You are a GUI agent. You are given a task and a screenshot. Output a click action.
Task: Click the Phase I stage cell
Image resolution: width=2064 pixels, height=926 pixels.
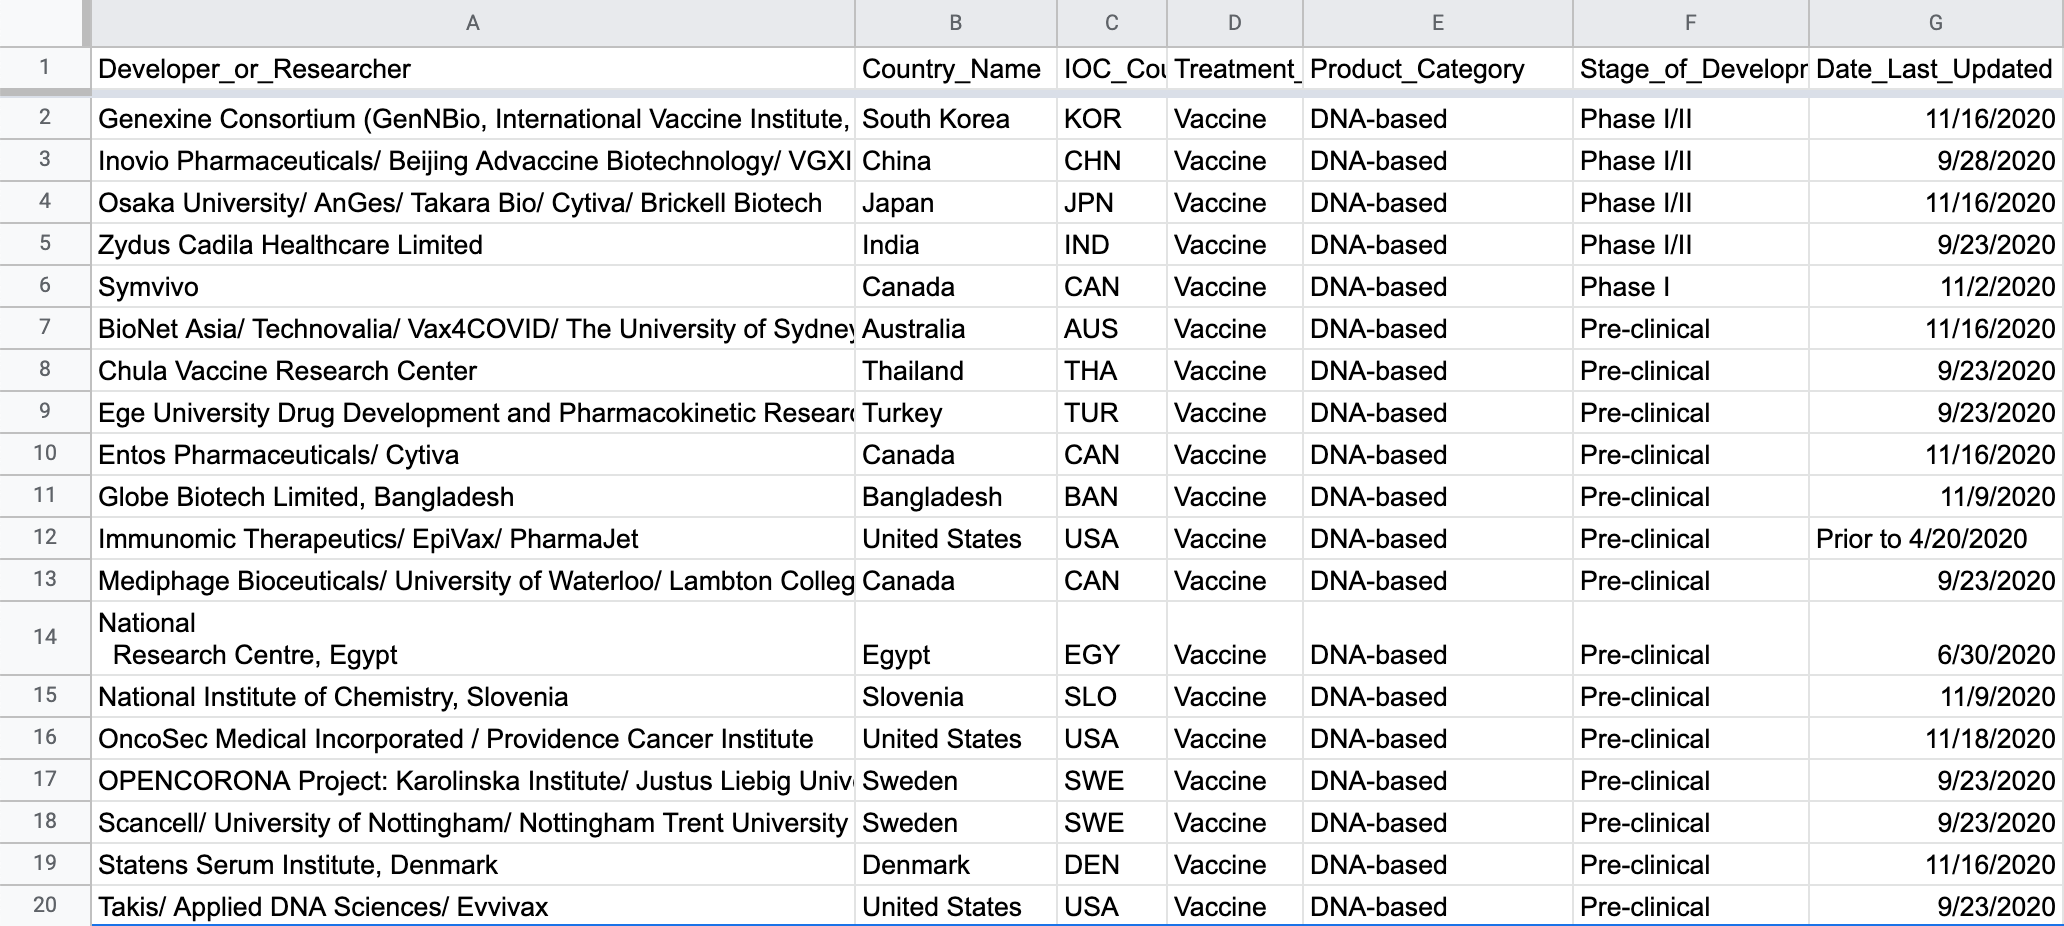(x=1625, y=287)
